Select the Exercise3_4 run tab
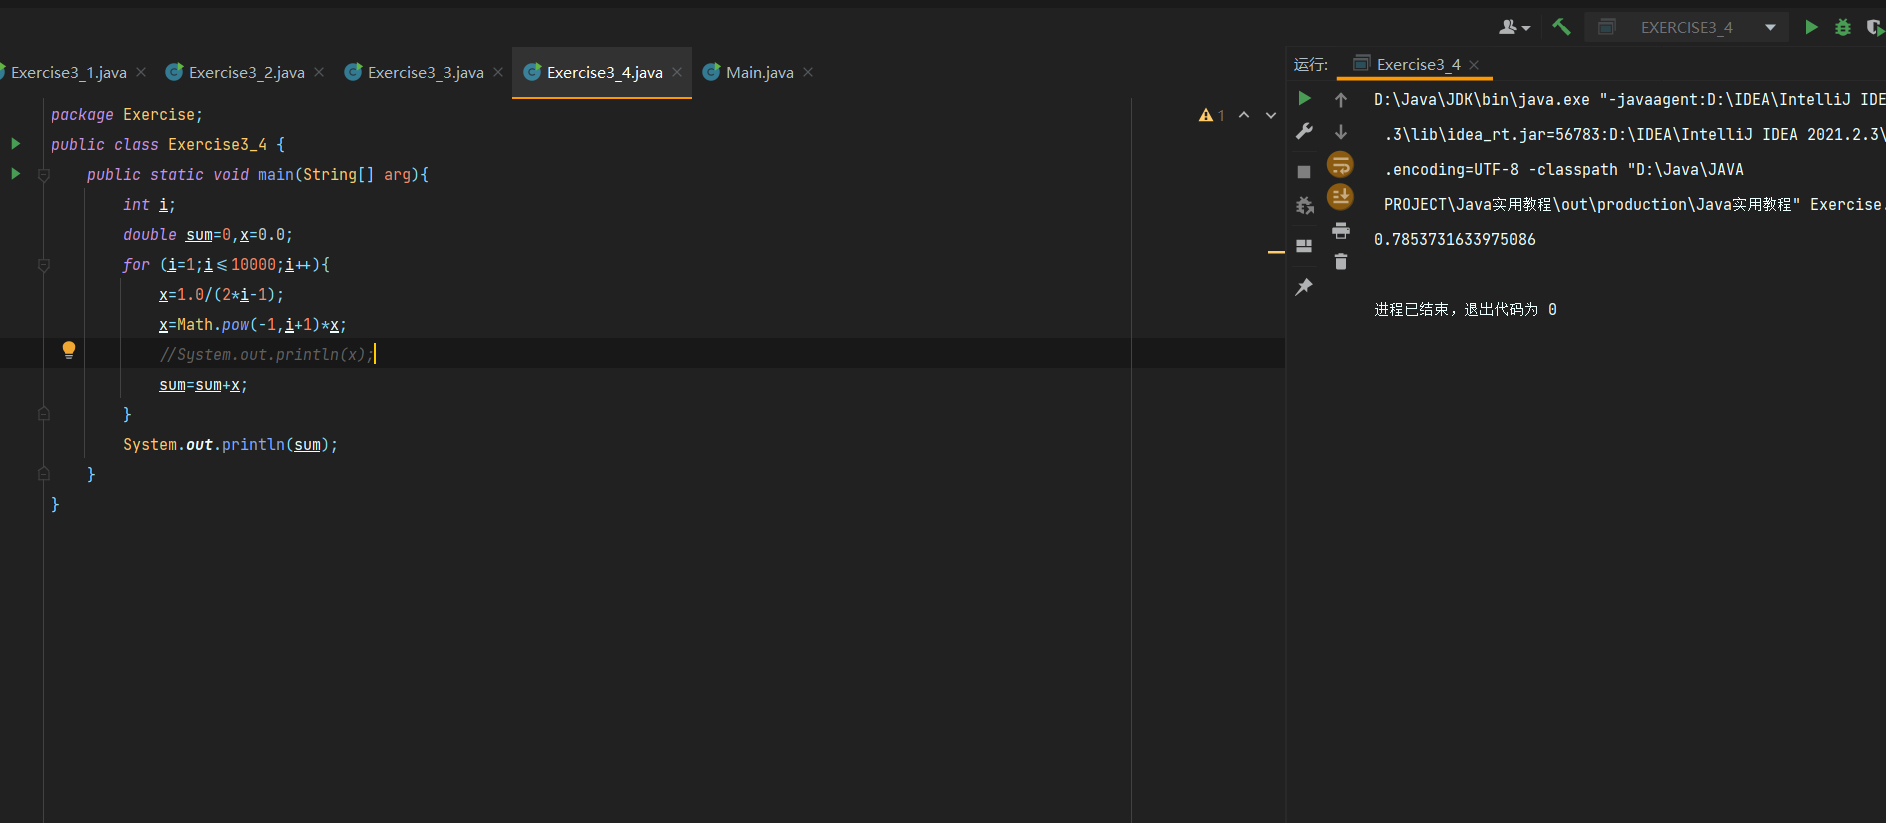Image resolution: width=1886 pixels, height=823 pixels. tap(1417, 64)
